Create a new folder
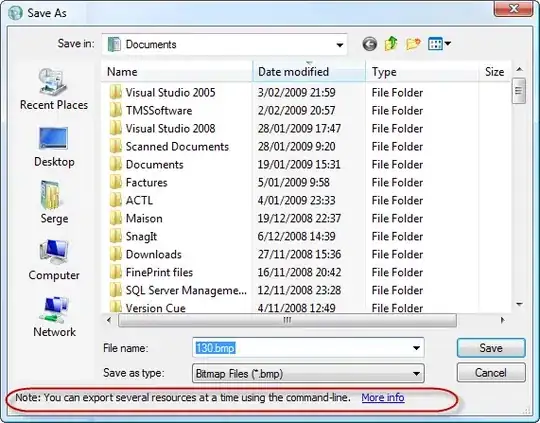This screenshot has width=540, height=423. tap(413, 44)
